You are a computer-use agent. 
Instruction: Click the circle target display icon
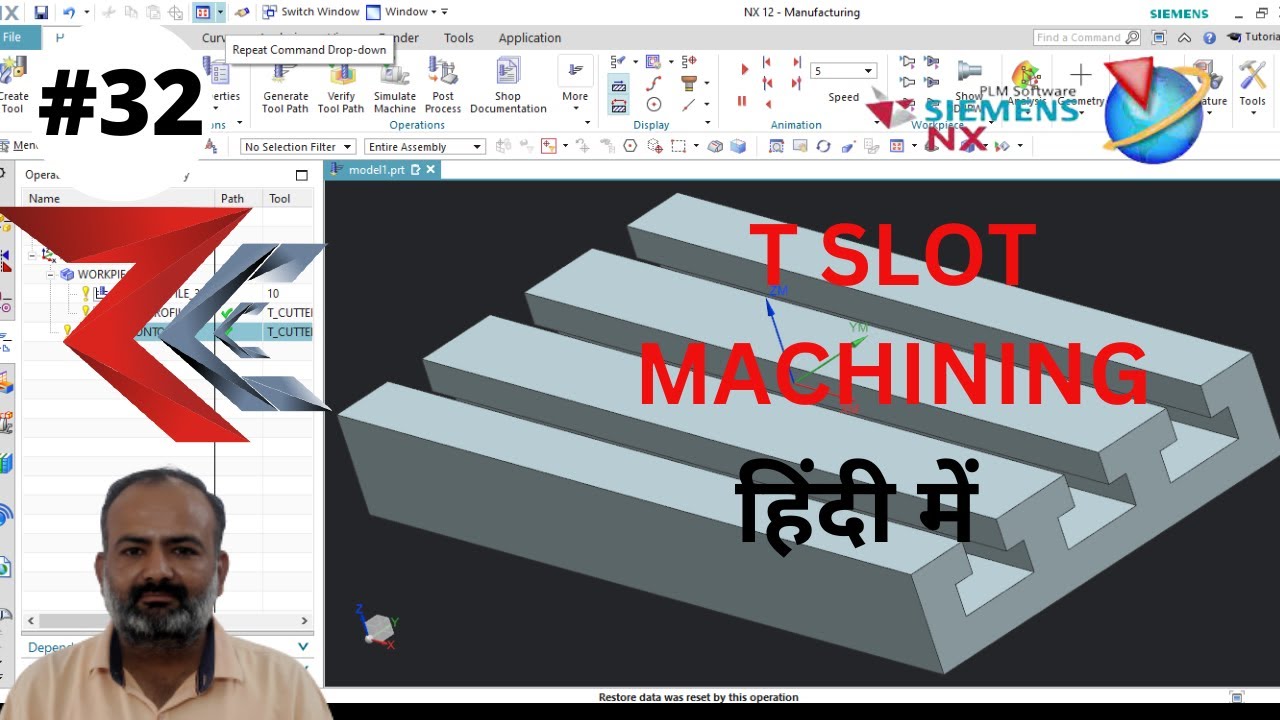tap(654, 104)
